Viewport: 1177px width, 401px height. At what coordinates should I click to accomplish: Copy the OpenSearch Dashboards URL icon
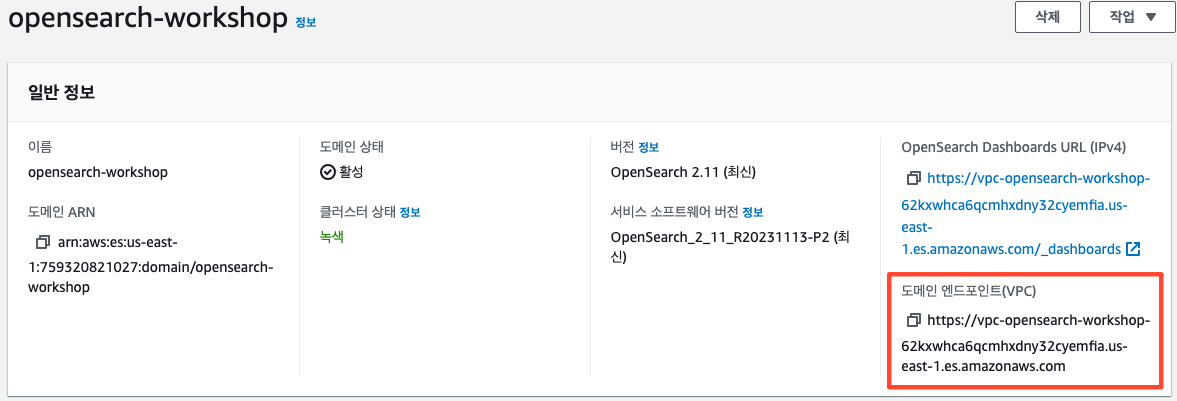pyautogui.click(x=914, y=178)
